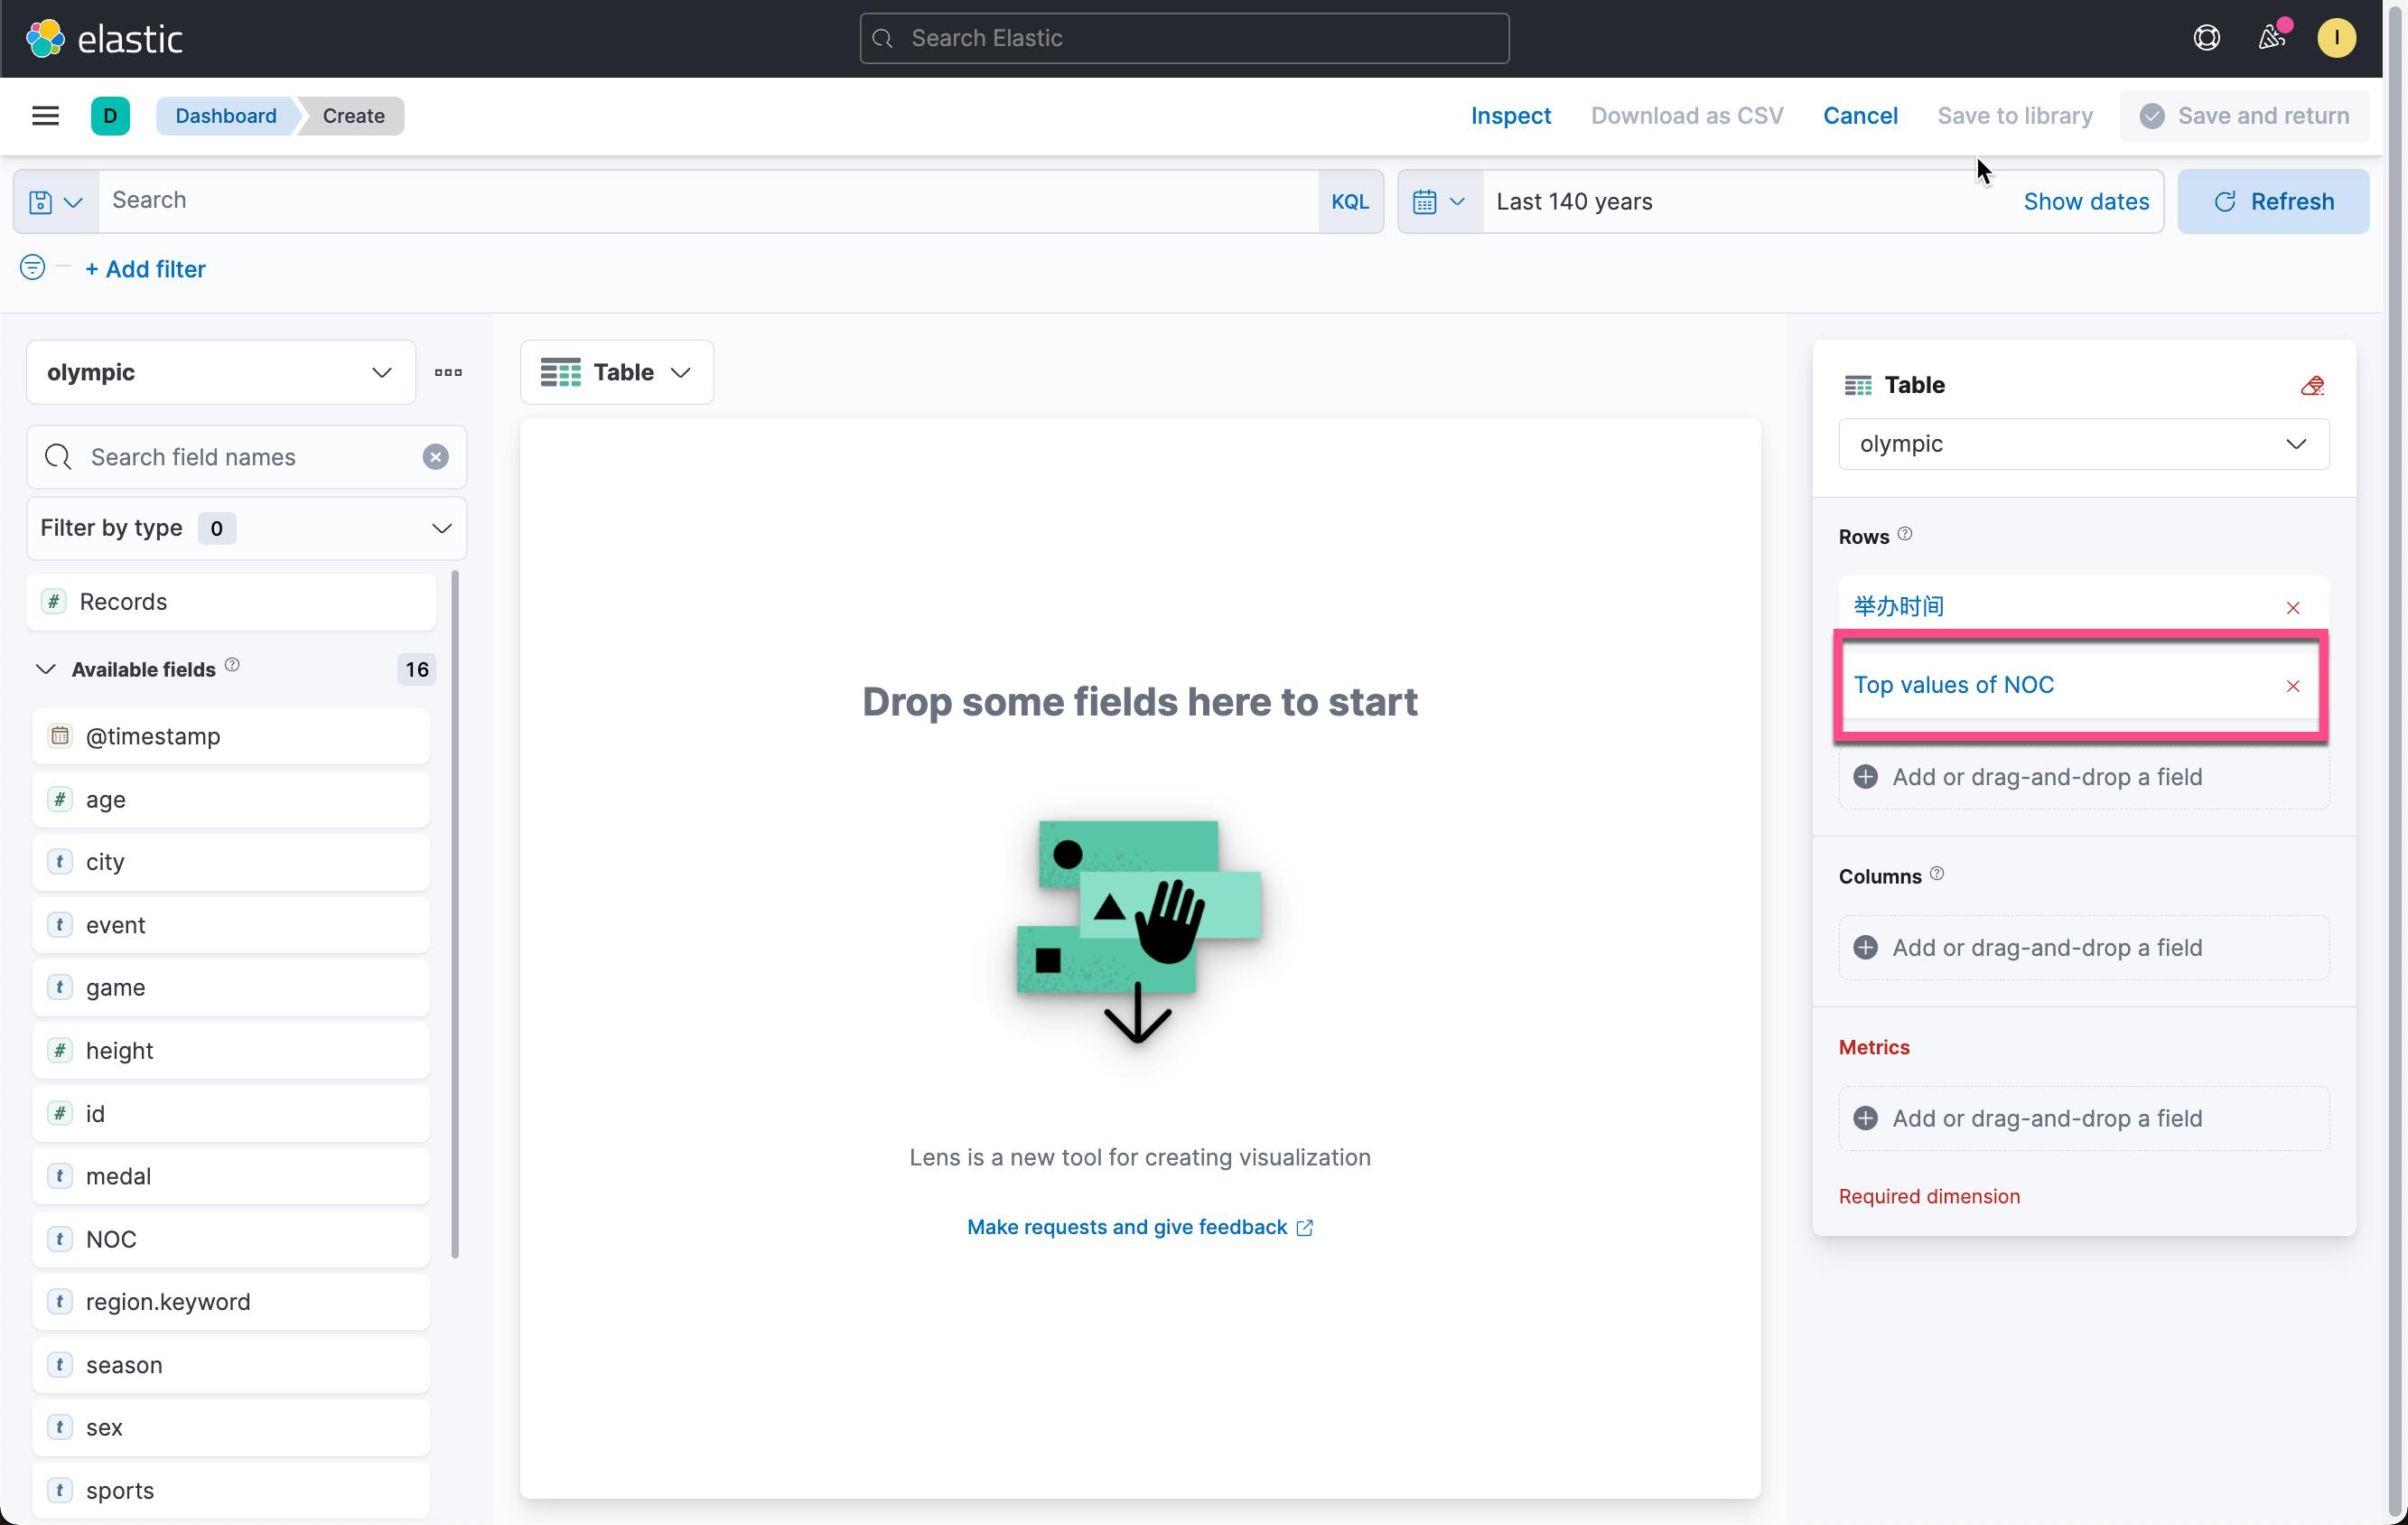Open the hamburger navigation menu

(x=45, y=116)
